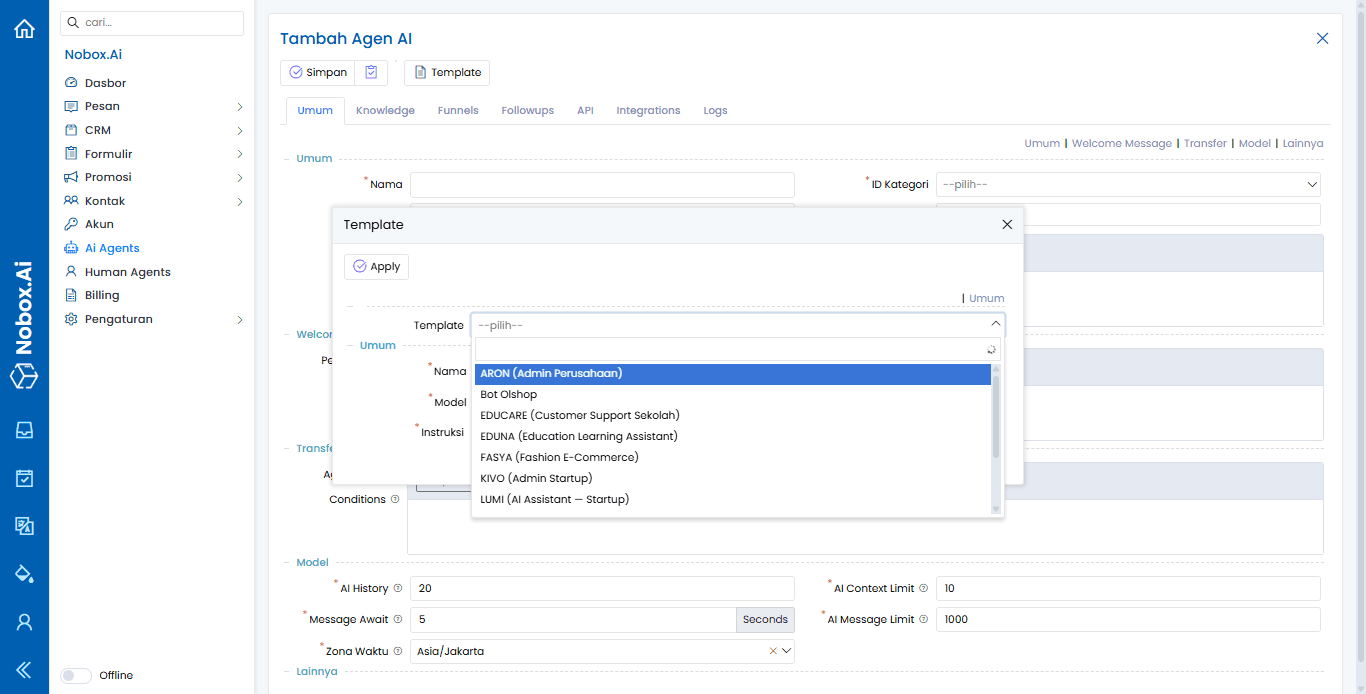Open the Integrations tab
1366x694 pixels.
(648, 110)
